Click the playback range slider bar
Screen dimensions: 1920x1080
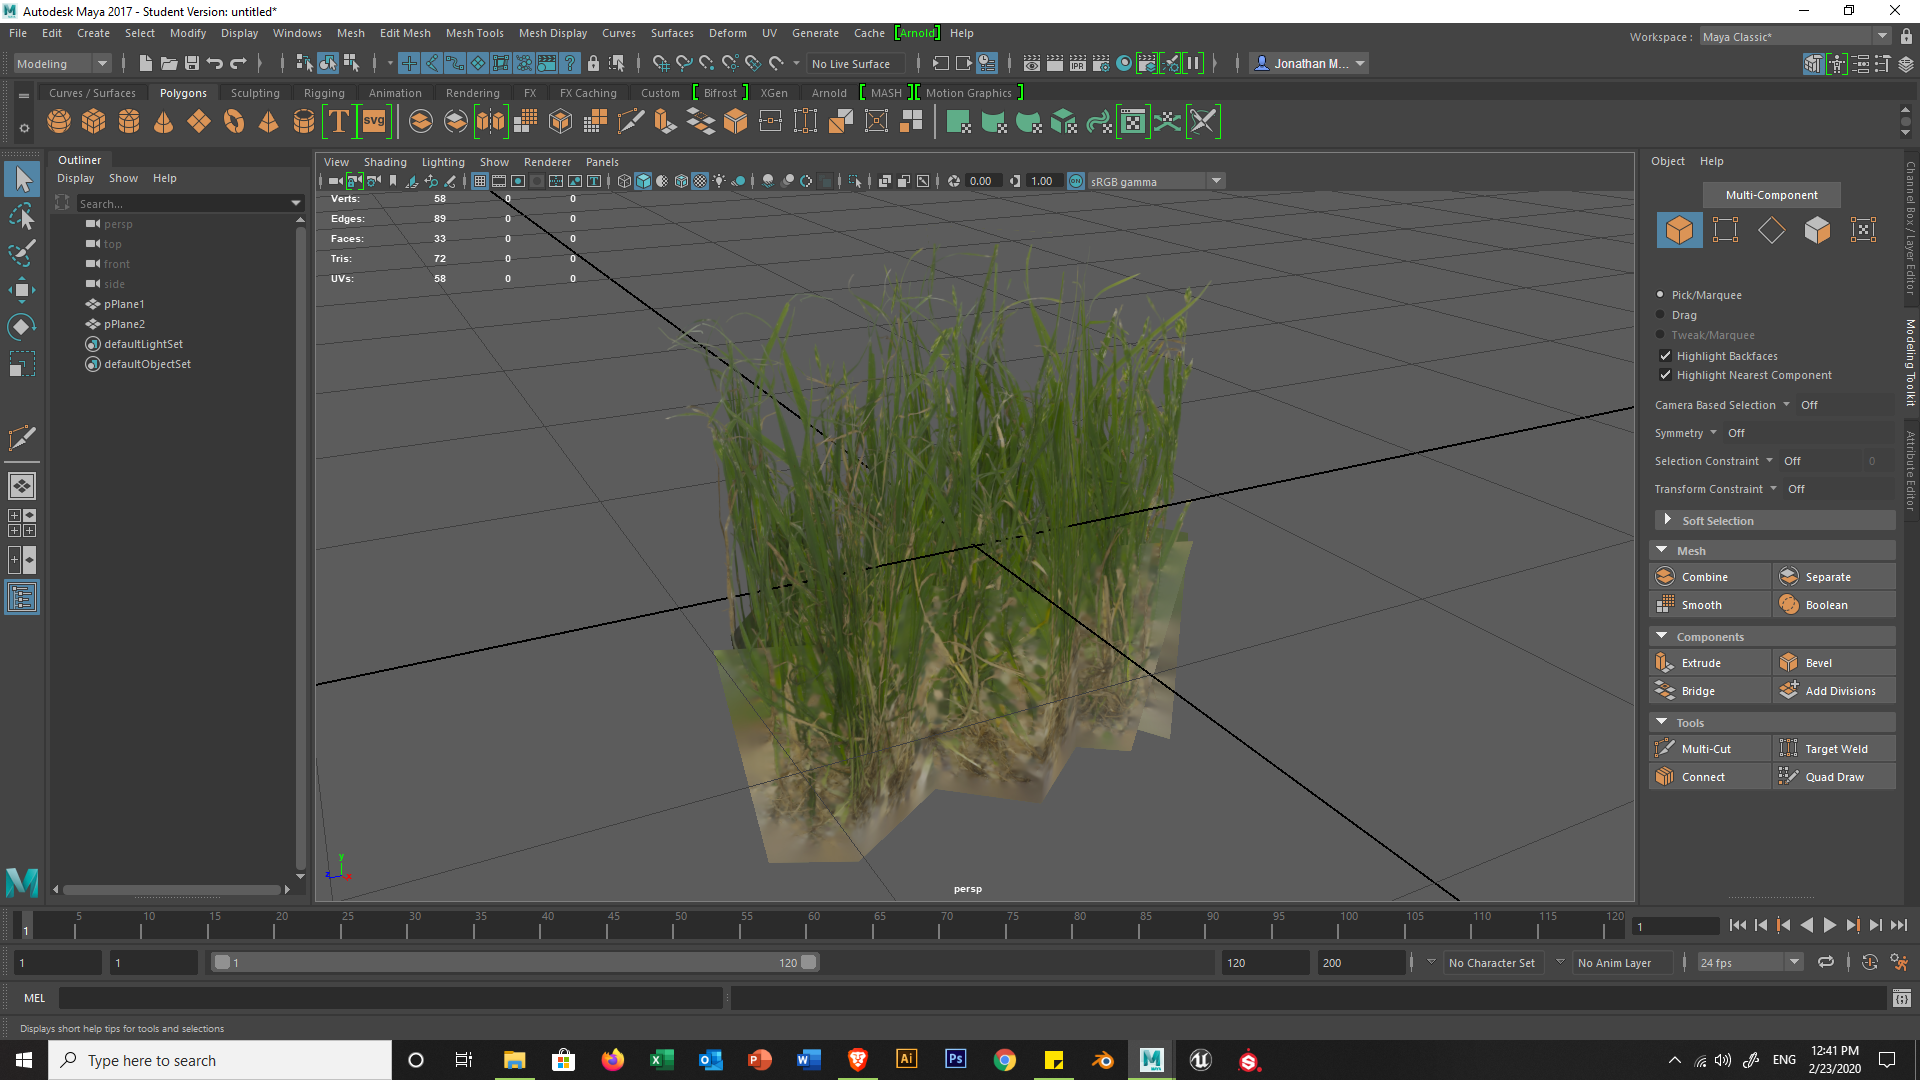(x=515, y=963)
